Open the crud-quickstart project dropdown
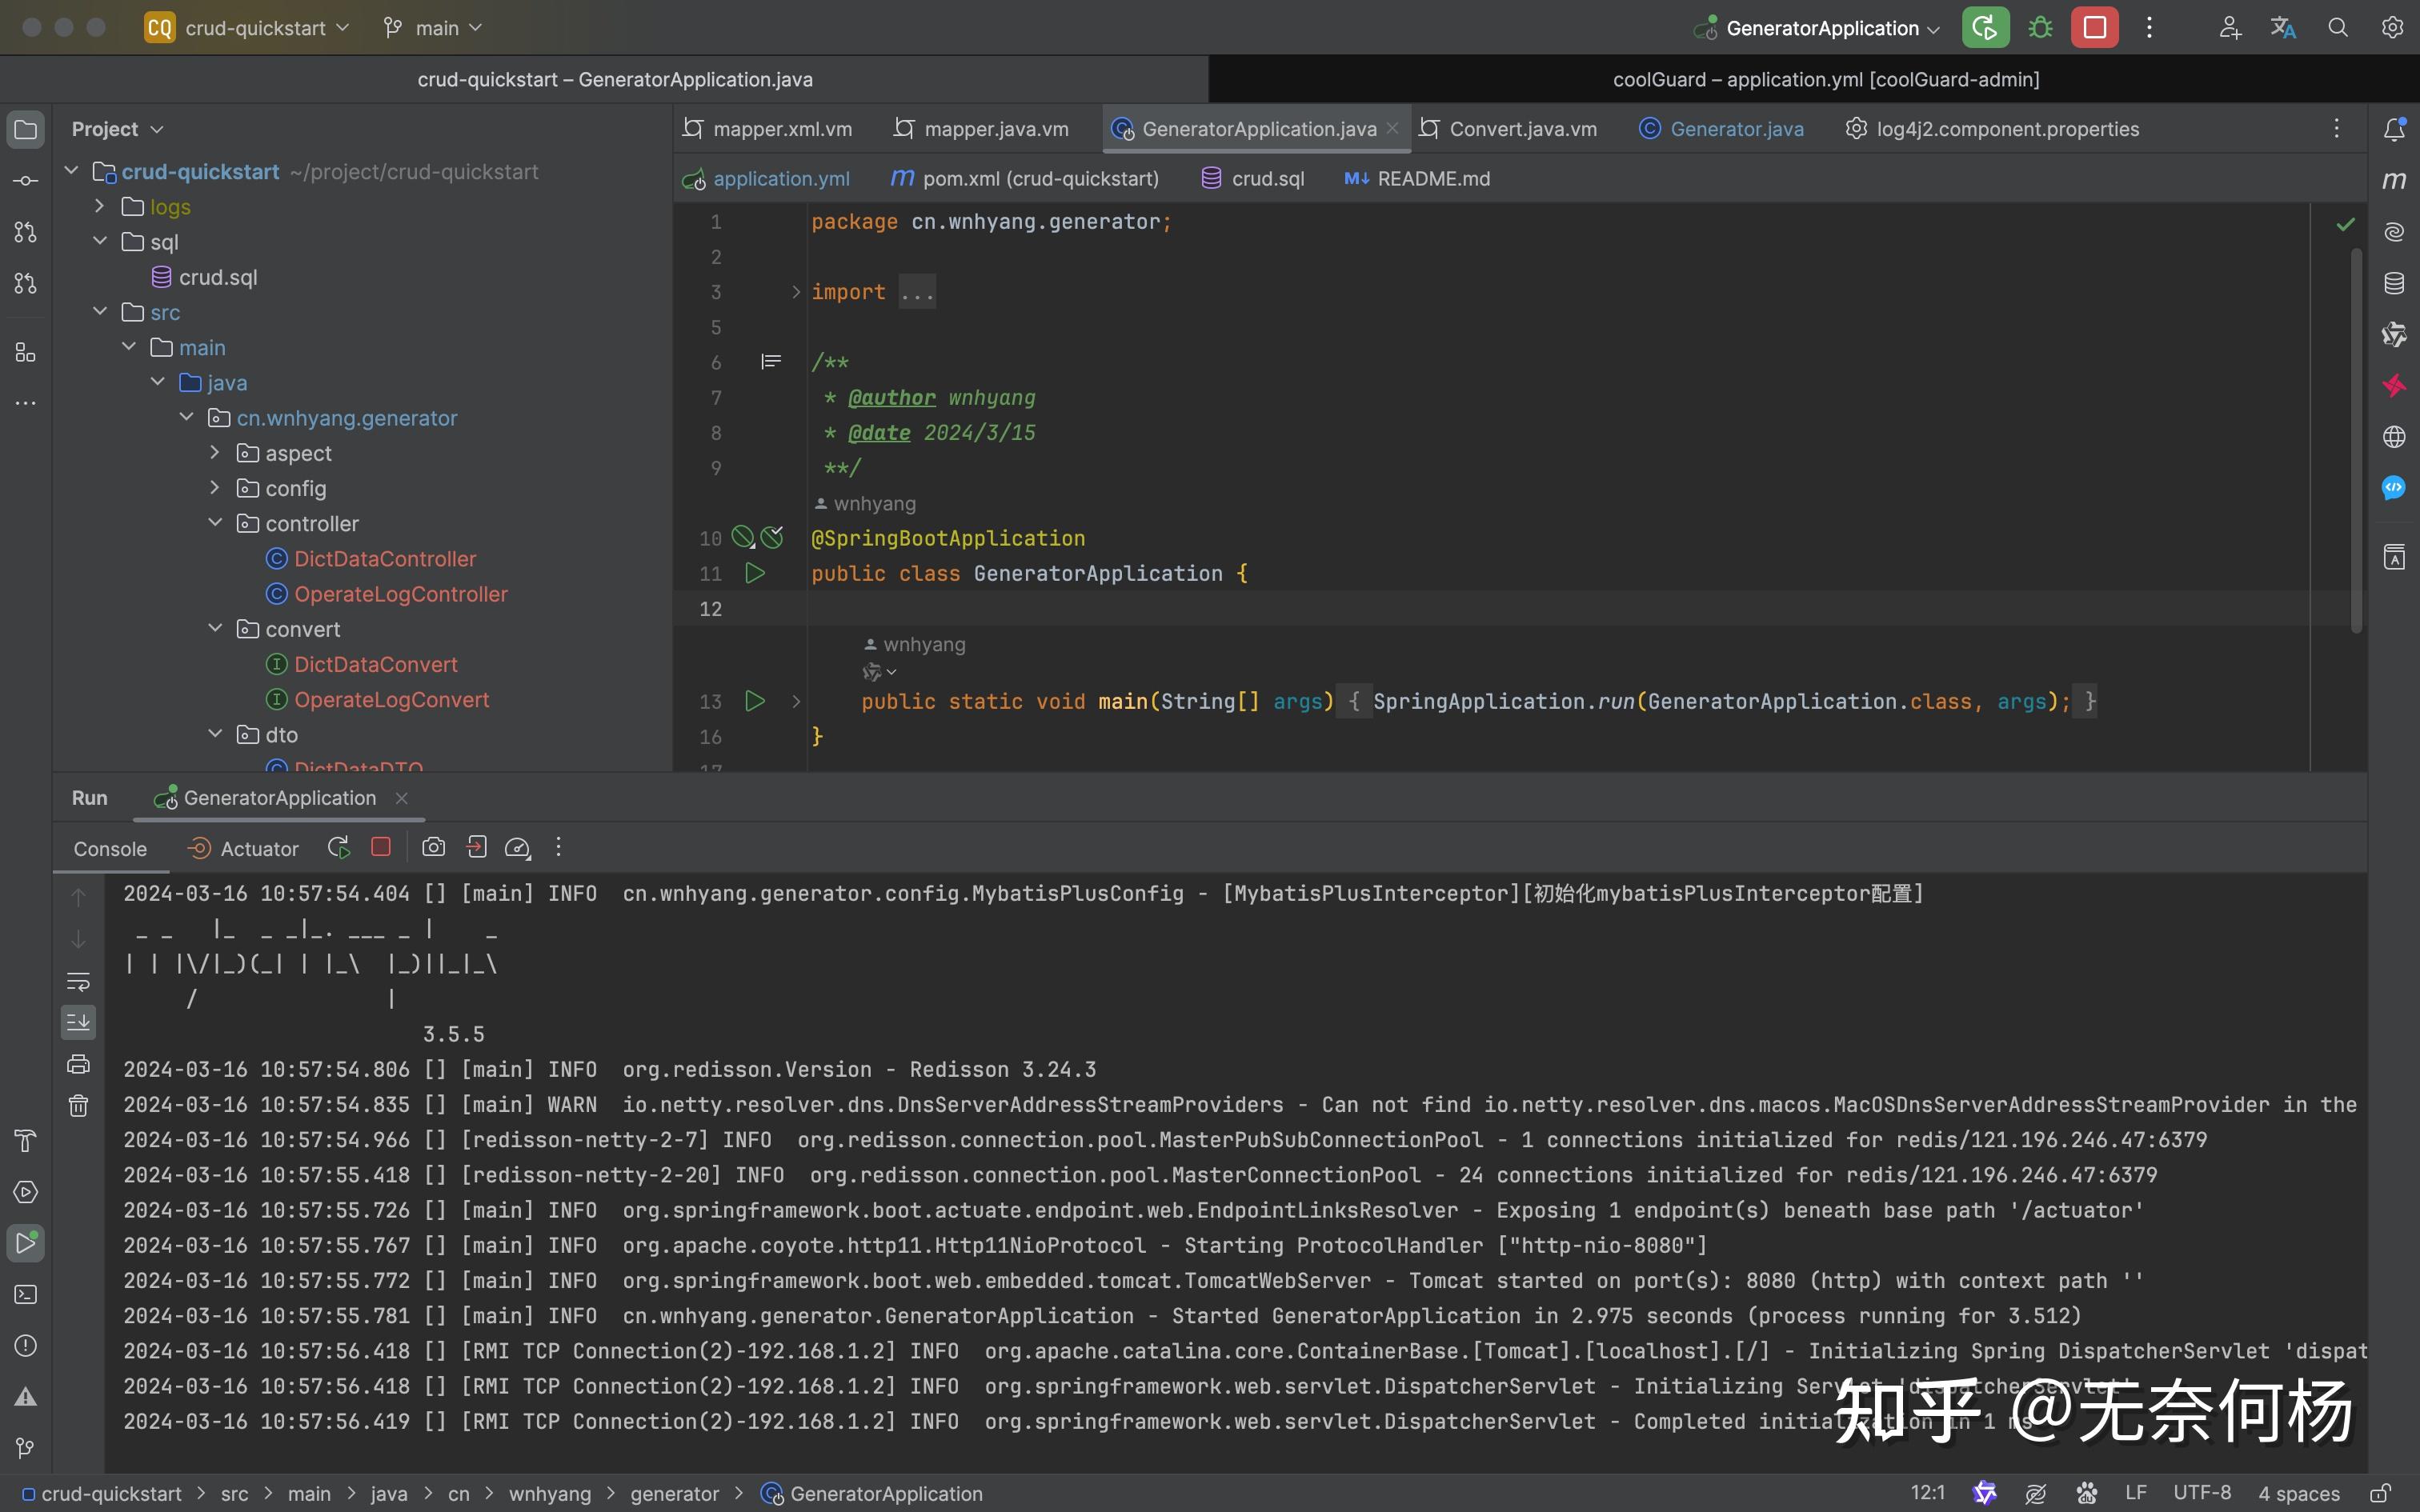 (x=247, y=28)
